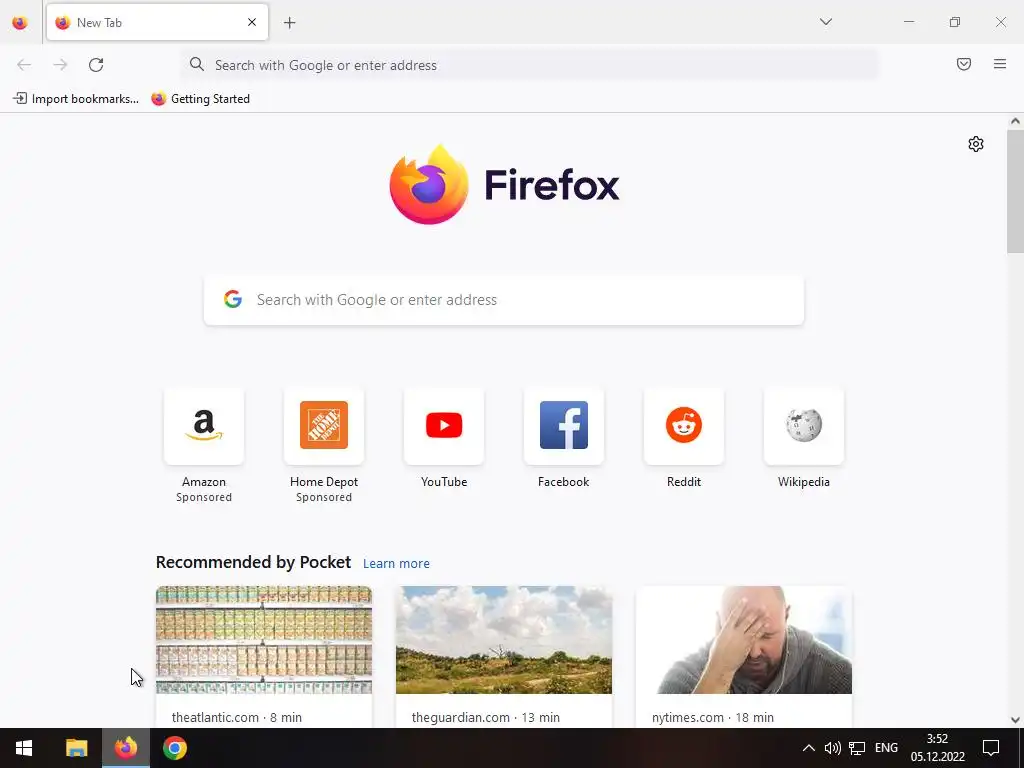Screen dimensions: 1024x768
Task: Open File Explorer from taskbar
Action: click(x=76, y=748)
